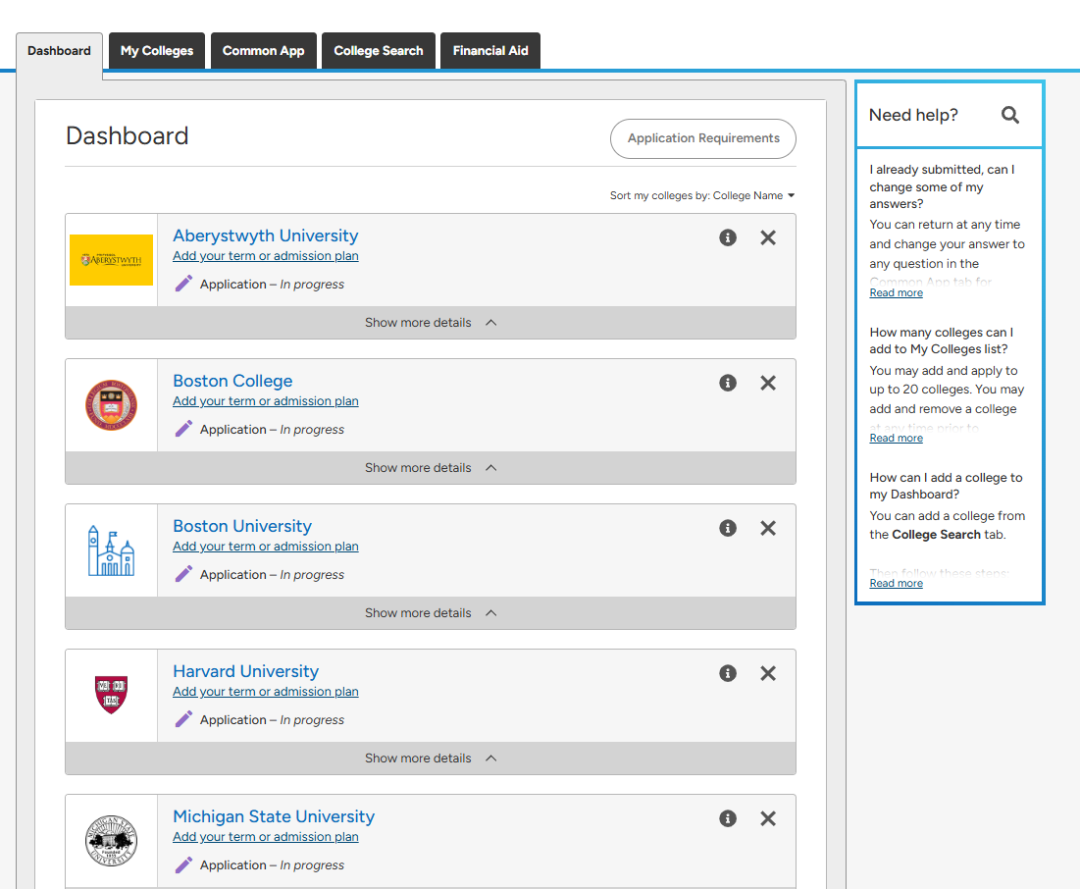Click 'I already submitted' help question
Viewport: 1080px width, 889px height.
pyautogui.click(x=942, y=187)
